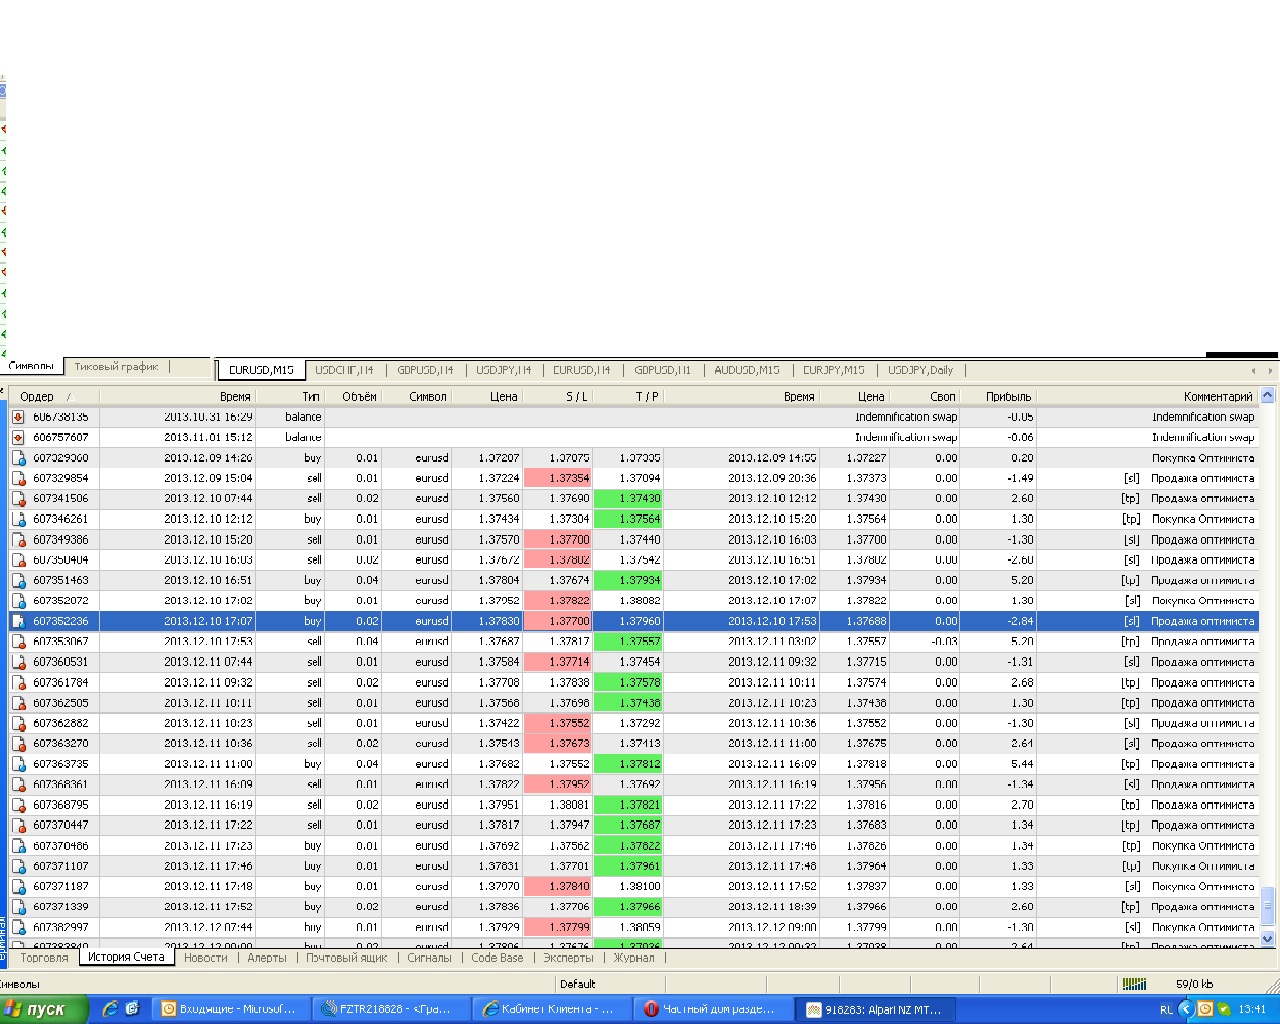Click the balance icon for order 606757607
Viewport: 1280px width, 1024px height.
18,437
